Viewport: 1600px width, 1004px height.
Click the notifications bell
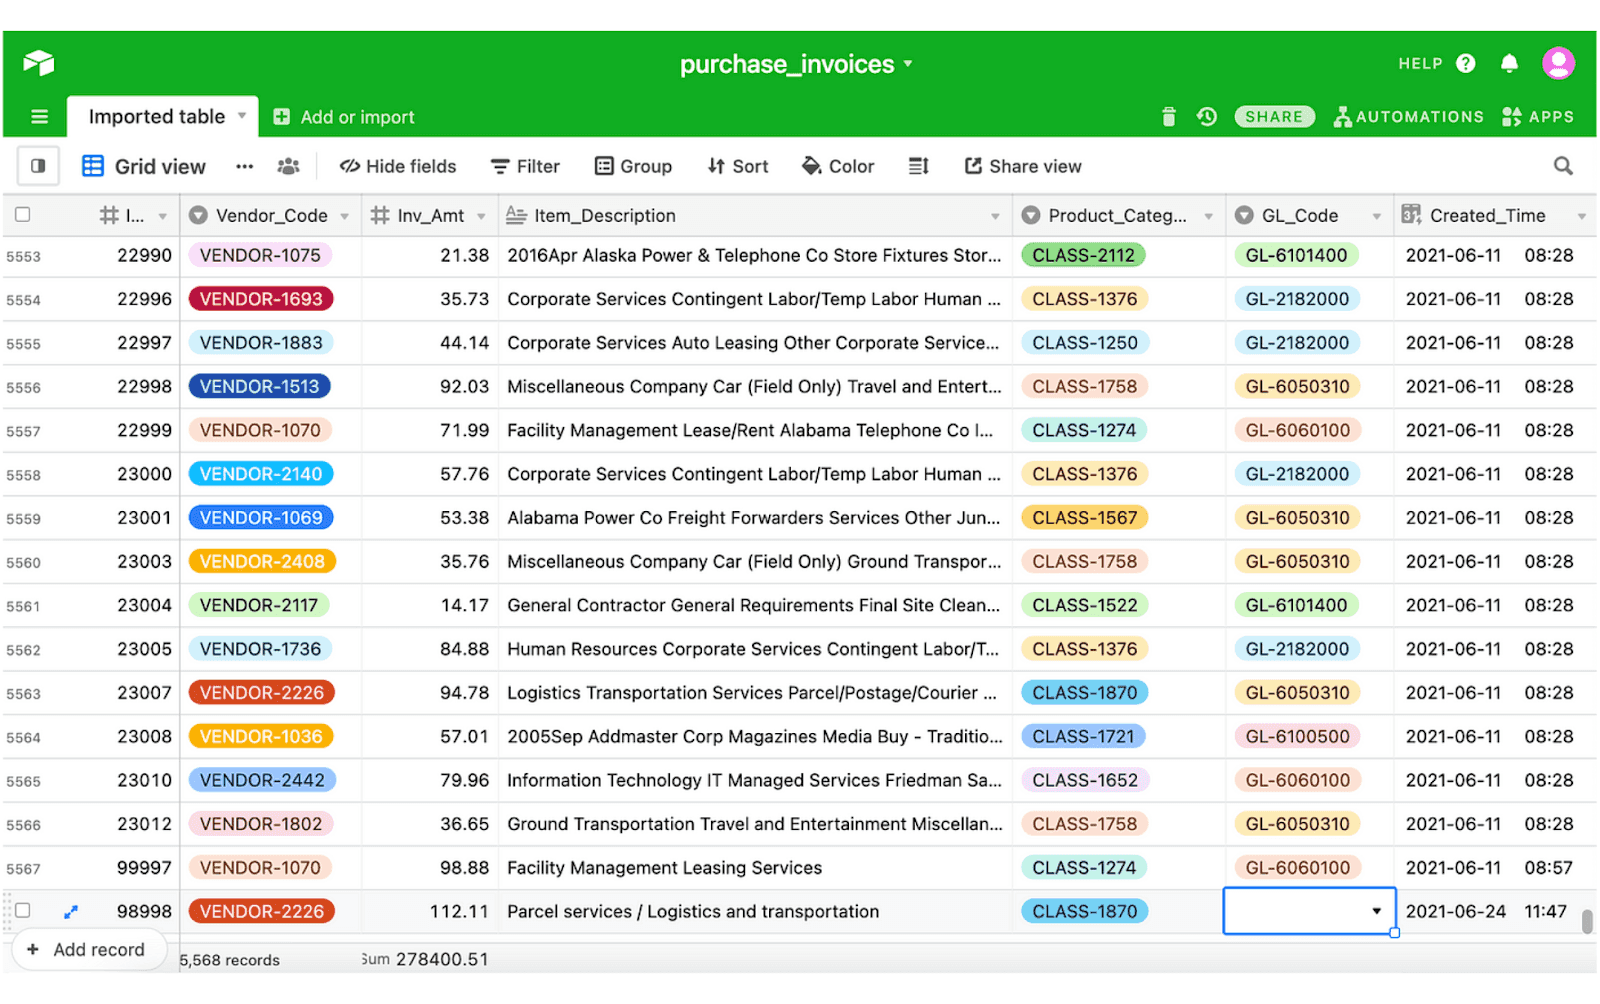(1509, 62)
